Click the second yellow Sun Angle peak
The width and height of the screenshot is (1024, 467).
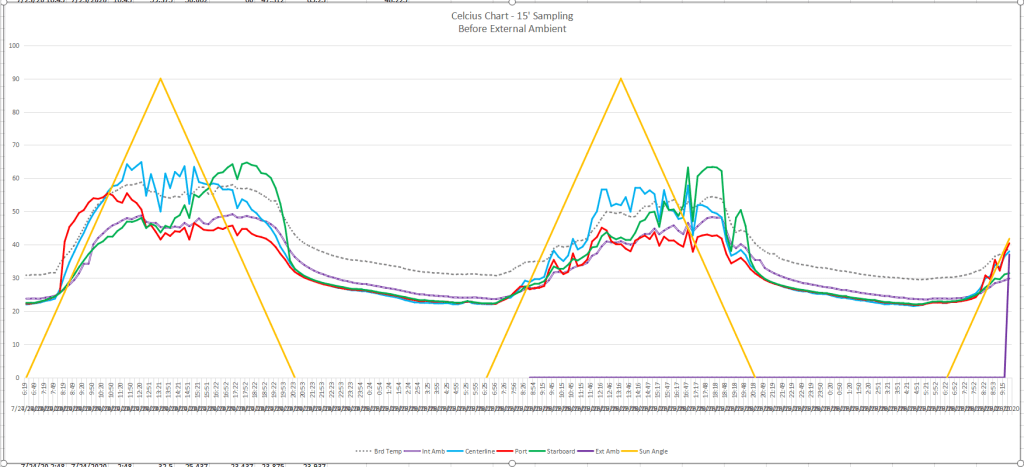point(621,79)
